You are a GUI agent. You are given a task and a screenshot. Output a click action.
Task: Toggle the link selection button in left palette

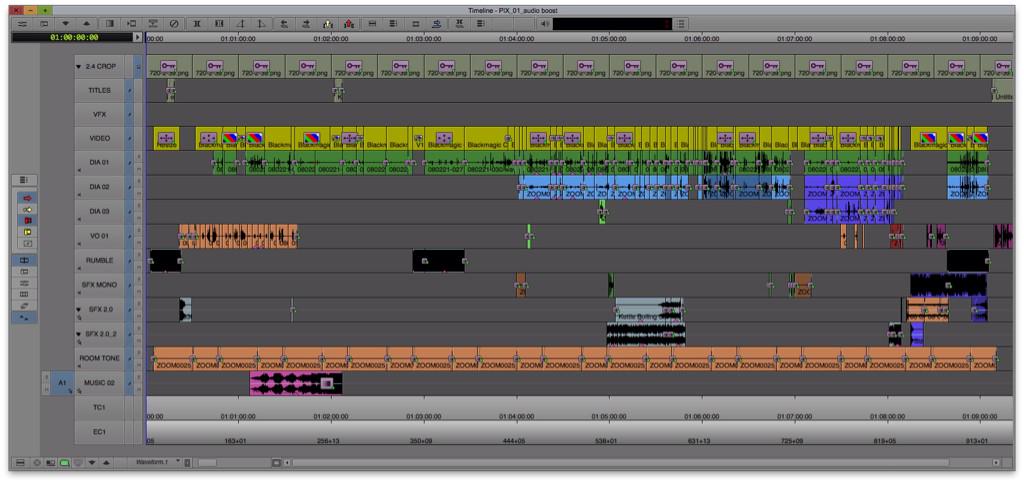(24, 260)
